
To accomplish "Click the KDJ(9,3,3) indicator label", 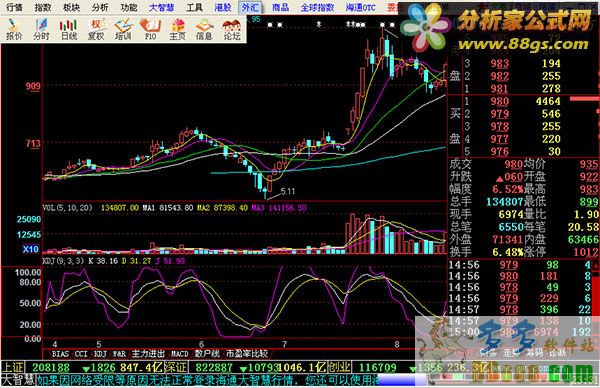I will 64,261.
